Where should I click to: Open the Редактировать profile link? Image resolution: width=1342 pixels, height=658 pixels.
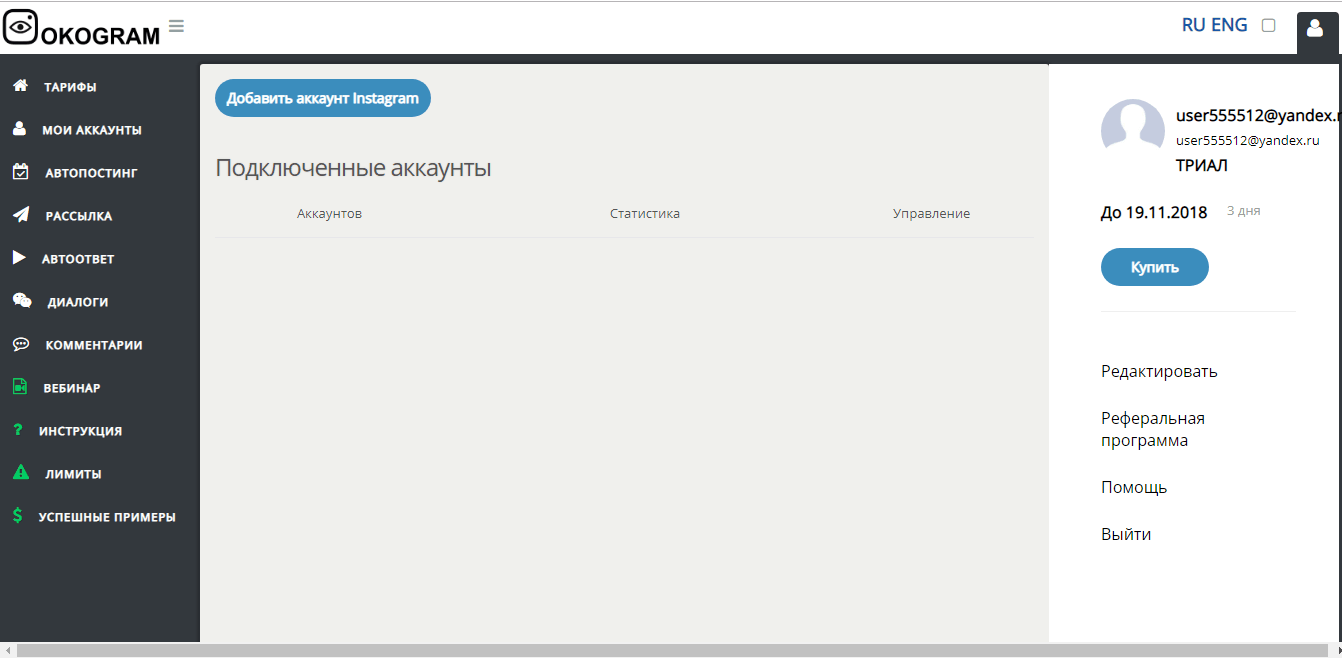1159,371
